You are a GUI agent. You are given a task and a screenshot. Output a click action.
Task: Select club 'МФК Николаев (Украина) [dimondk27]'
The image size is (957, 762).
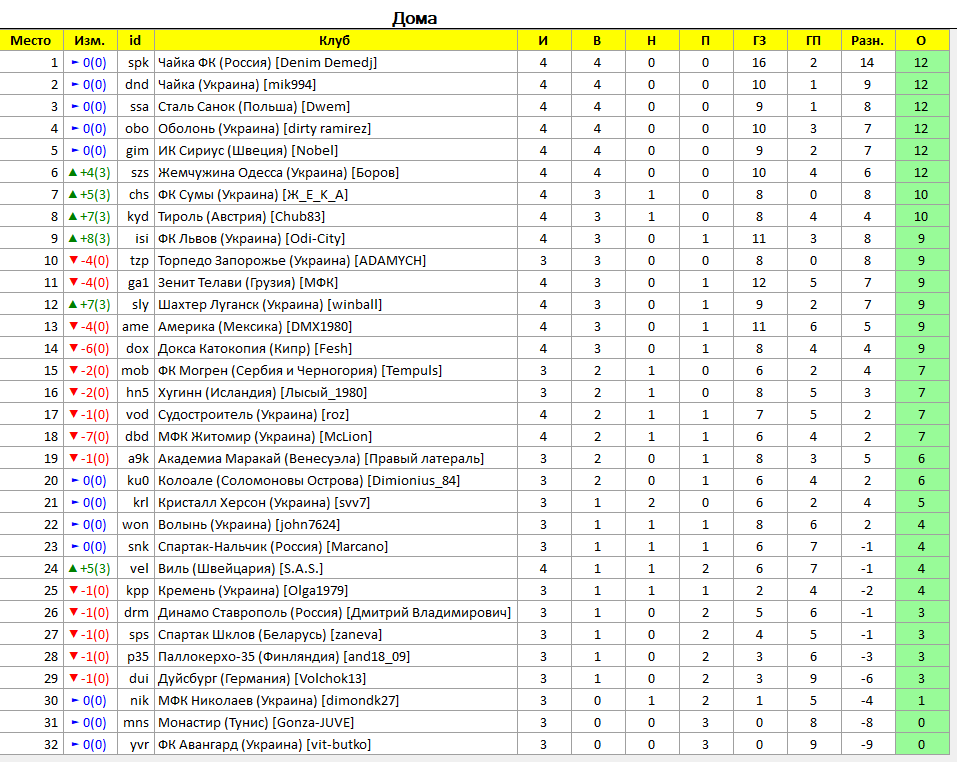[x=278, y=700]
